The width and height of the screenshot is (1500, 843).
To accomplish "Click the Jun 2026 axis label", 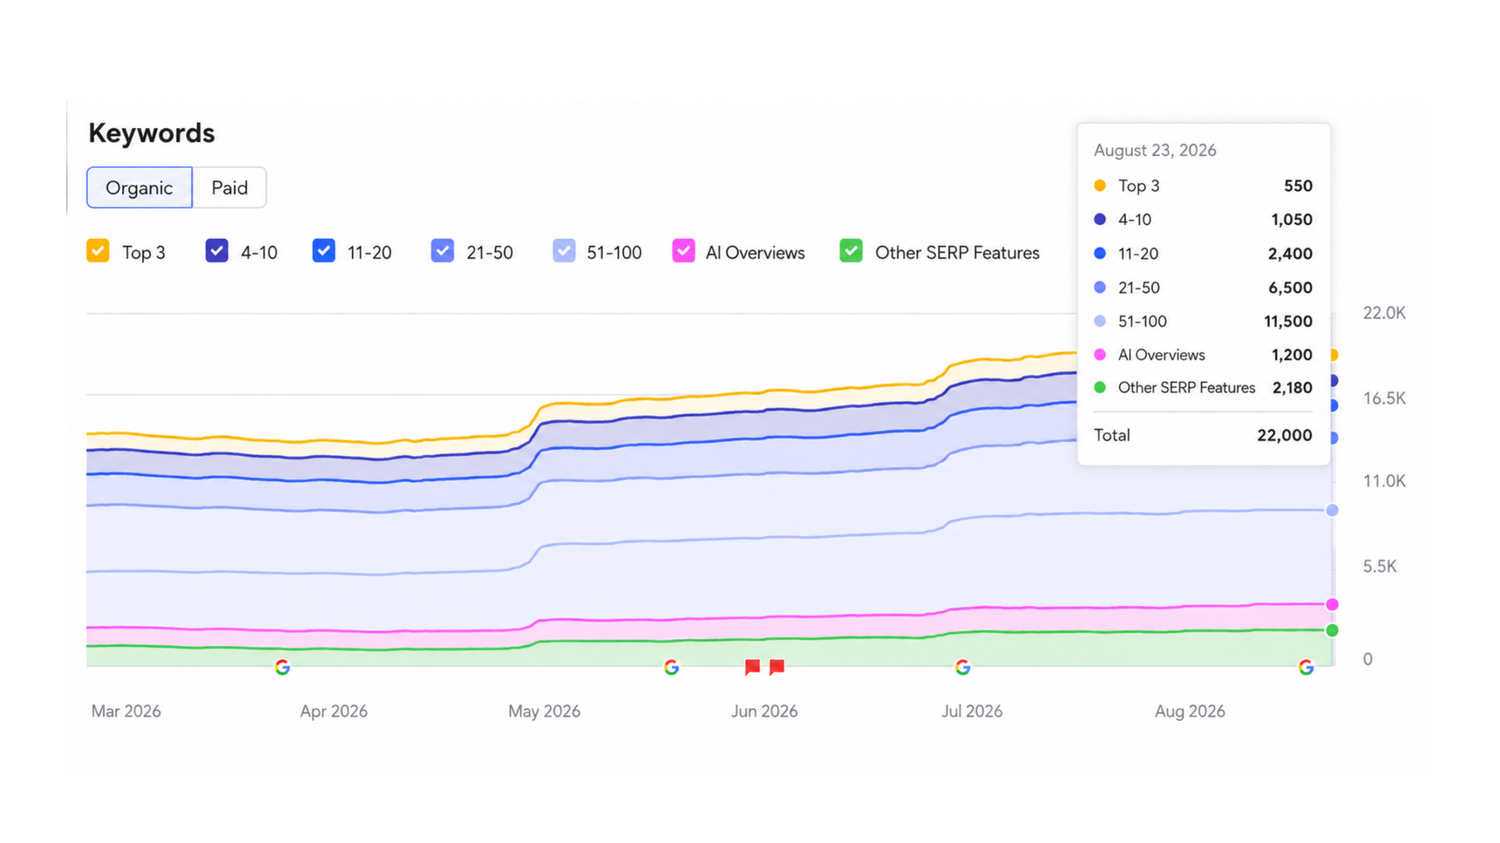I will 764,711.
